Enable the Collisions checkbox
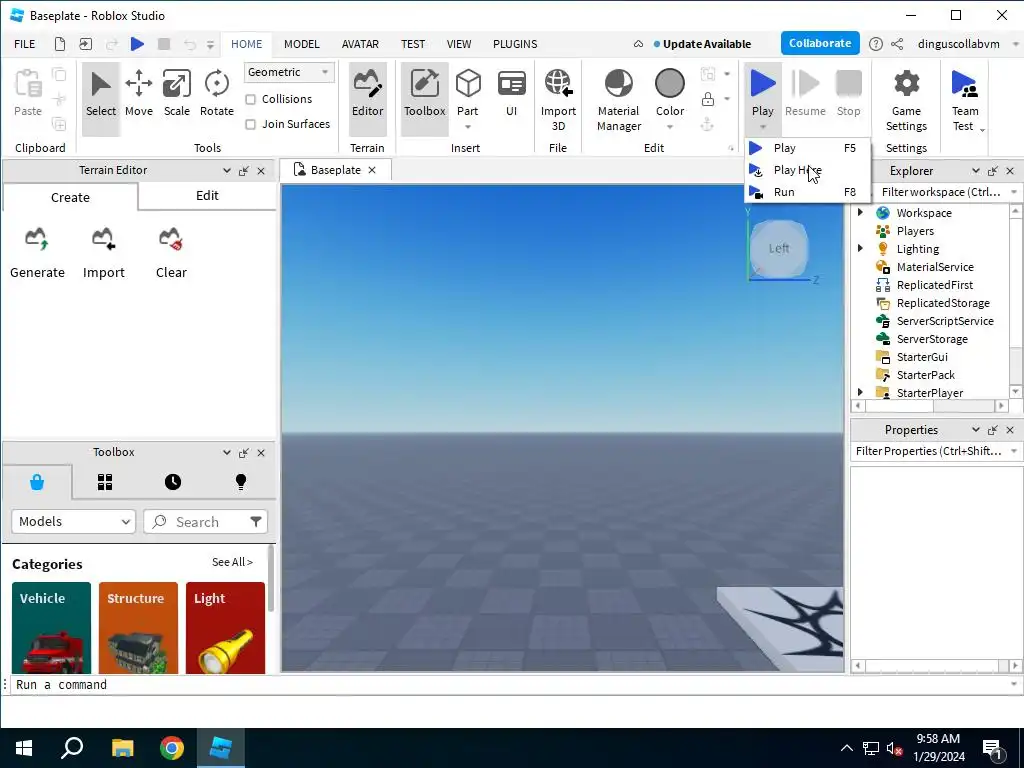1024x768 pixels. coord(251,99)
